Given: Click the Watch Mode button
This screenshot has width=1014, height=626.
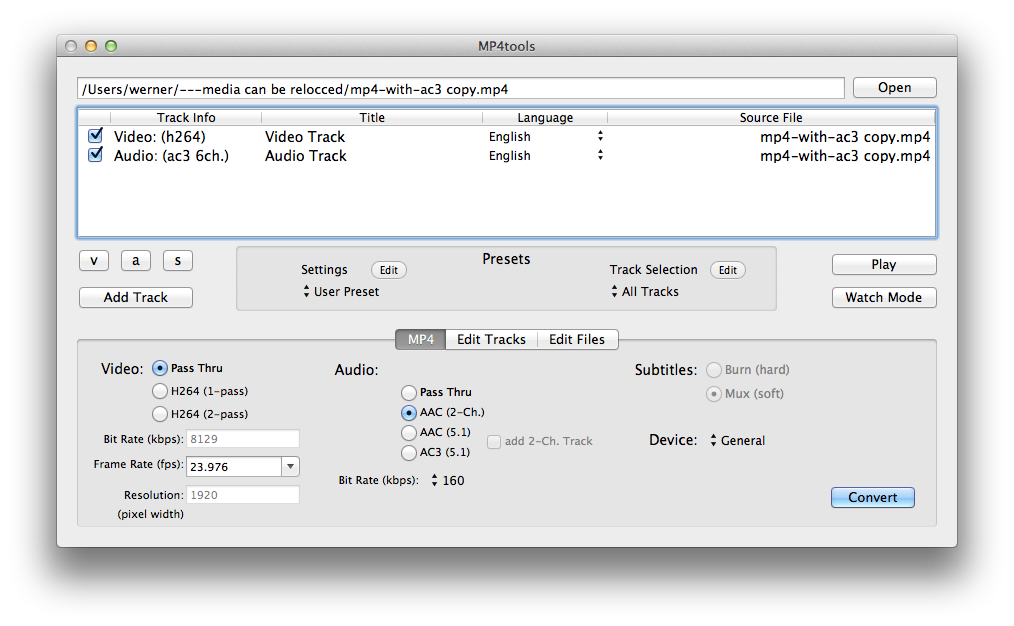Looking at the screenshot, I should (x=884, y=297).
